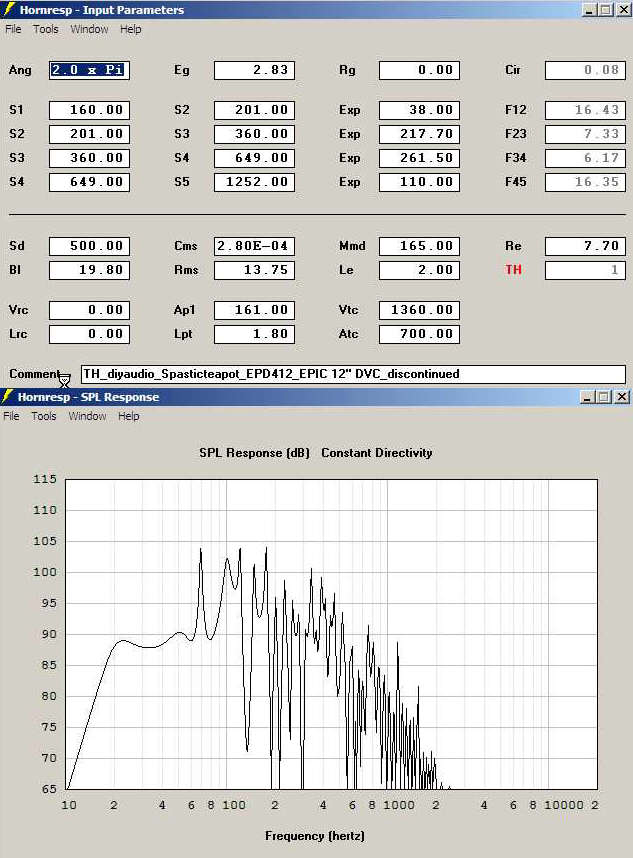Click the Mmd field with 165.00
The image size is (633, 858).
coord(420,246)
